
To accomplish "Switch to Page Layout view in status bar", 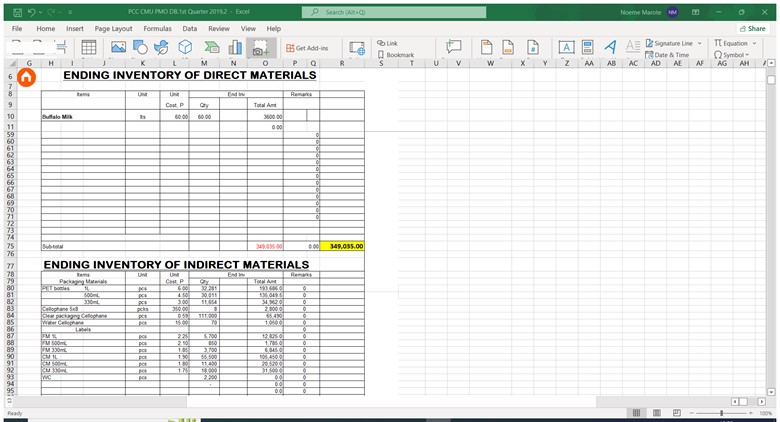I will click(x=657, y=413).
